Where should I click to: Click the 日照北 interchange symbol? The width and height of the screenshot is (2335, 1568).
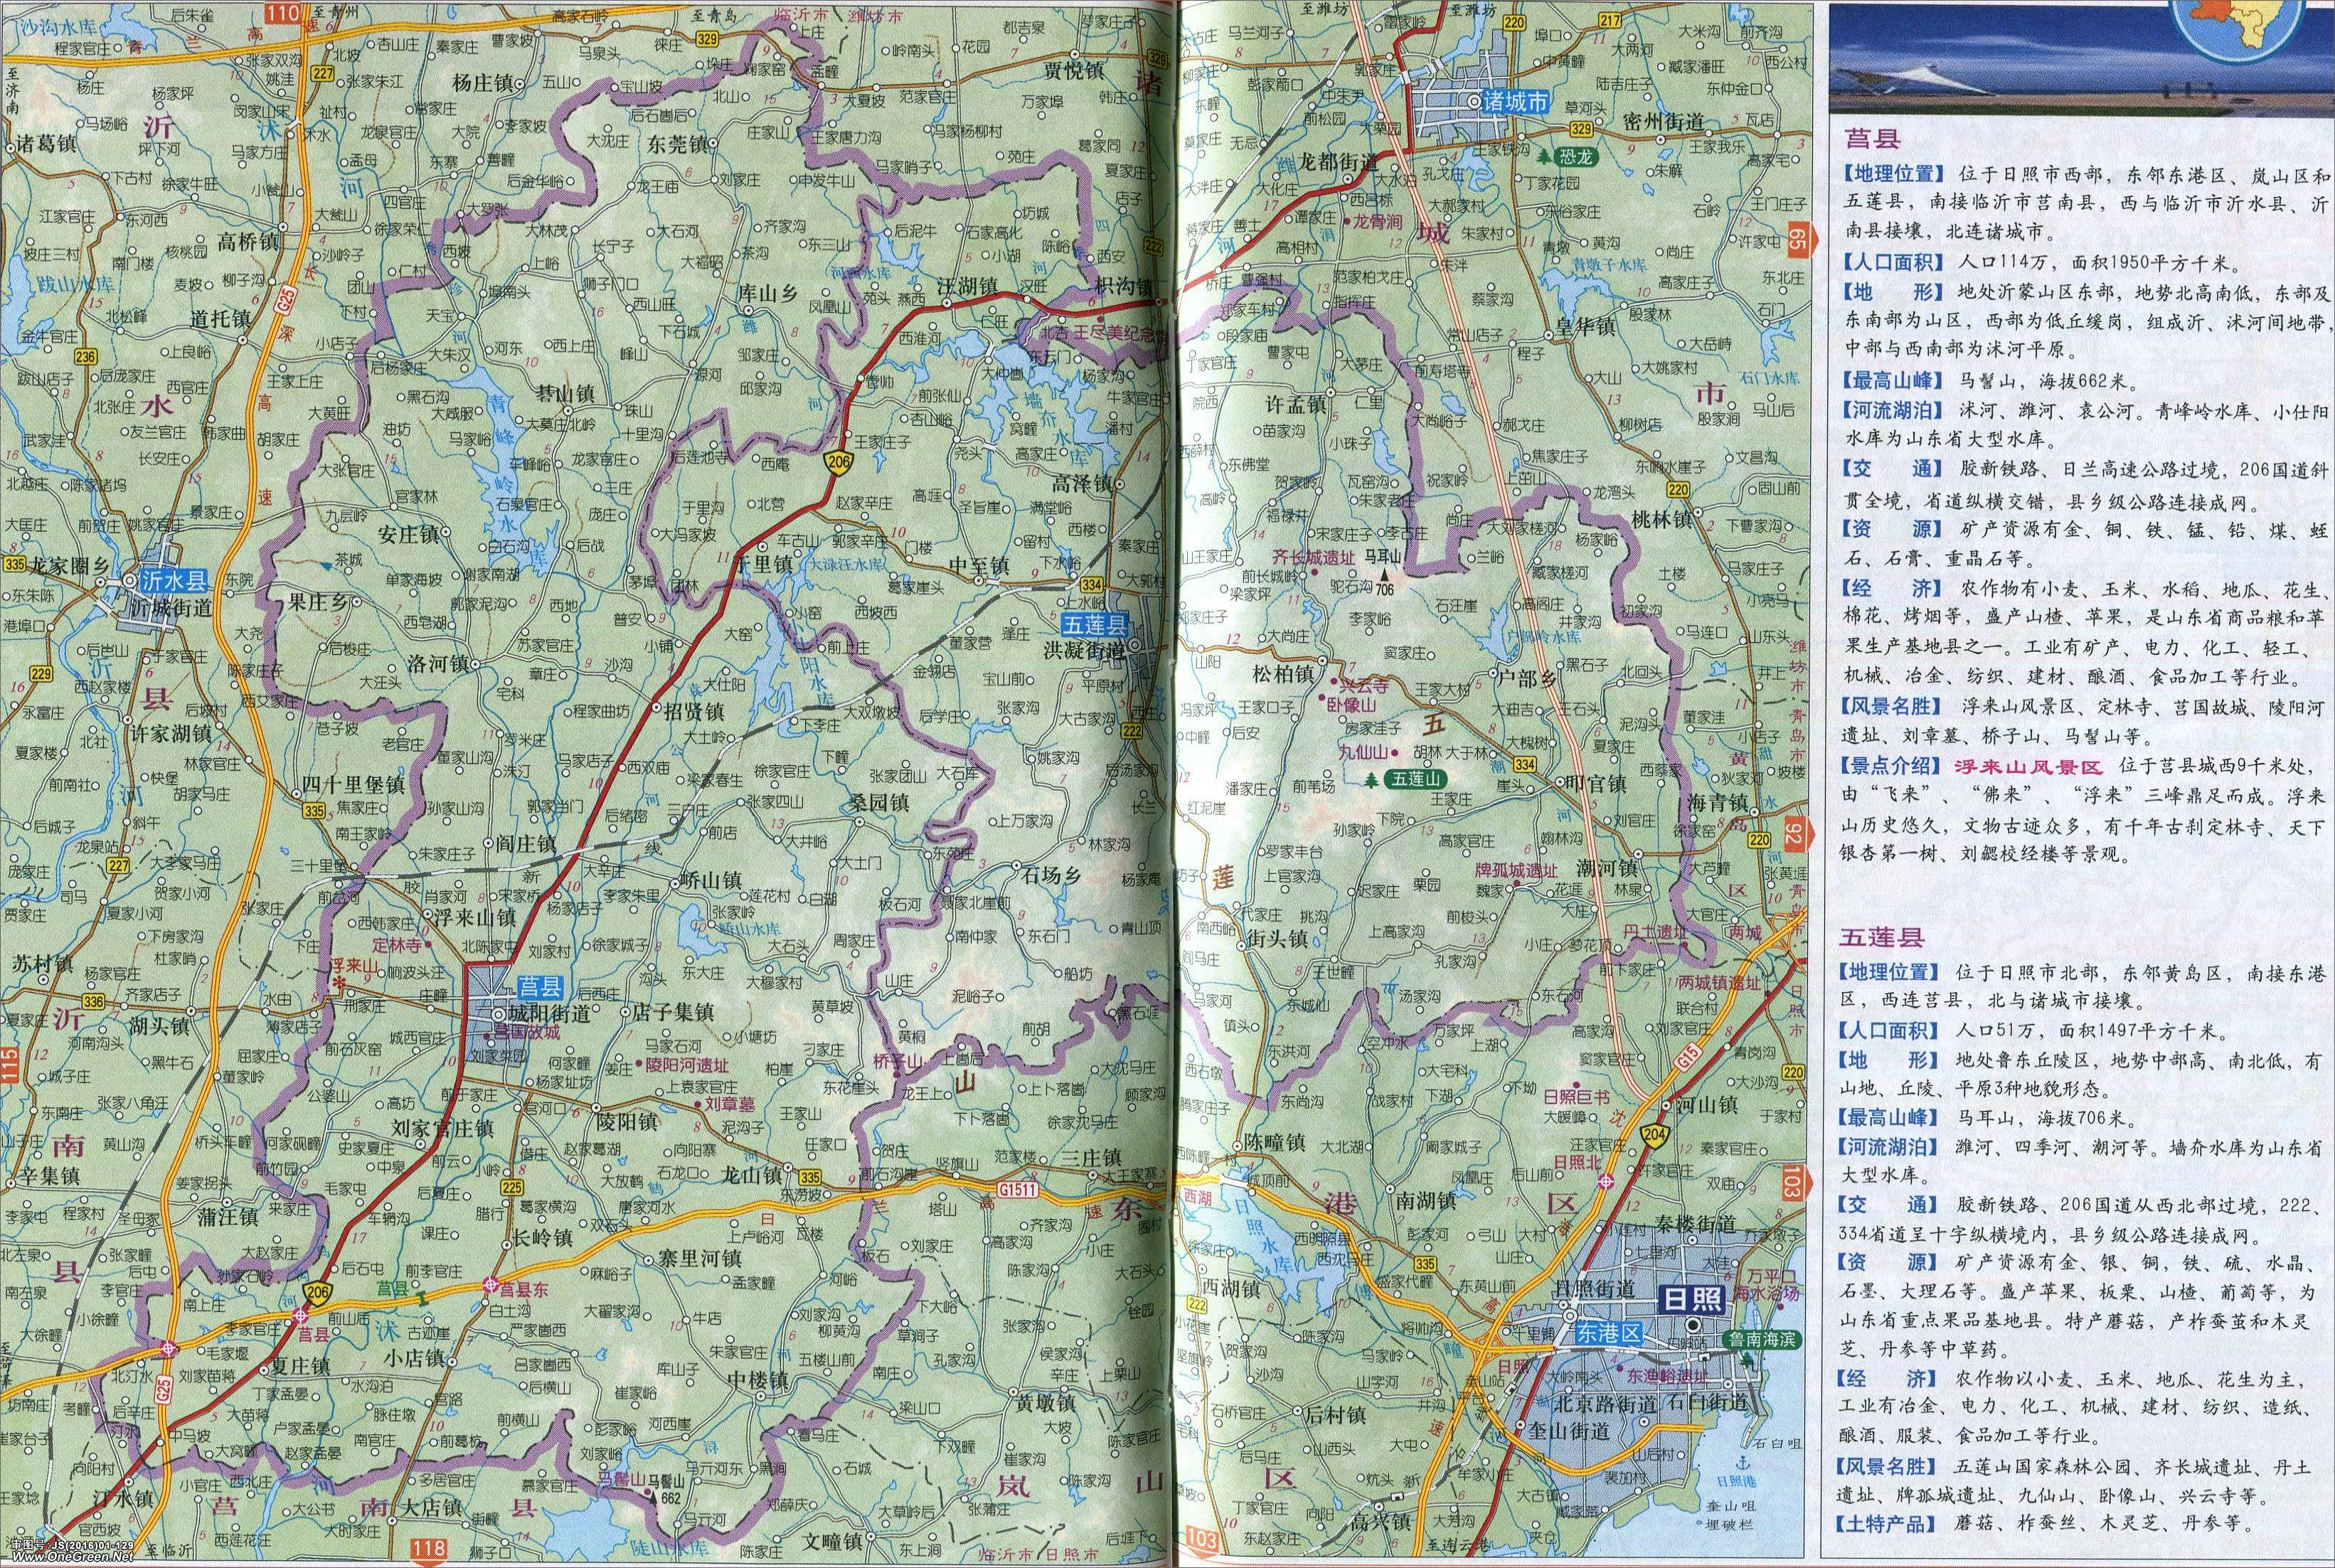(x=1605, y=1181)
